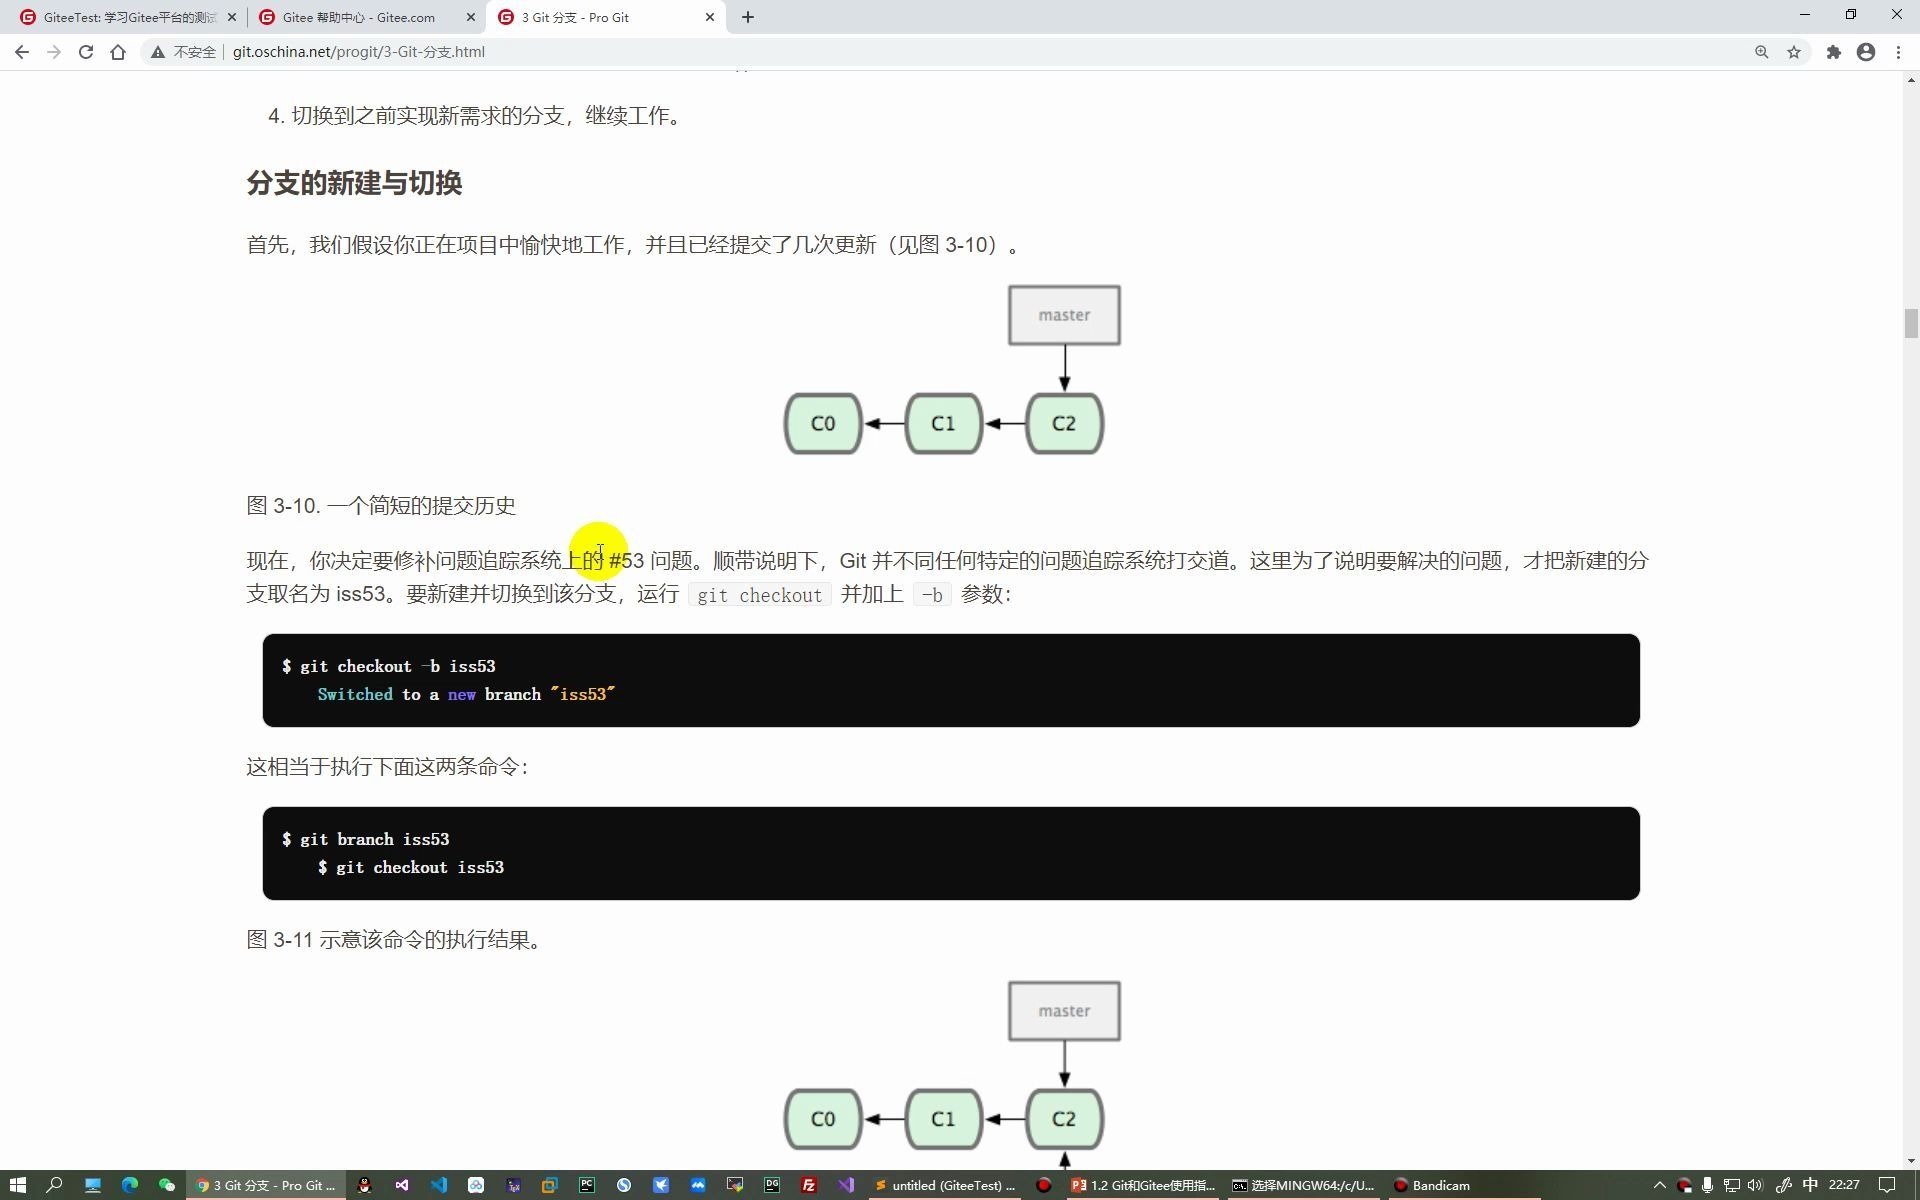Open the browser profile avatar
The image size is (1920, 1200).
tap(1866, 51)
